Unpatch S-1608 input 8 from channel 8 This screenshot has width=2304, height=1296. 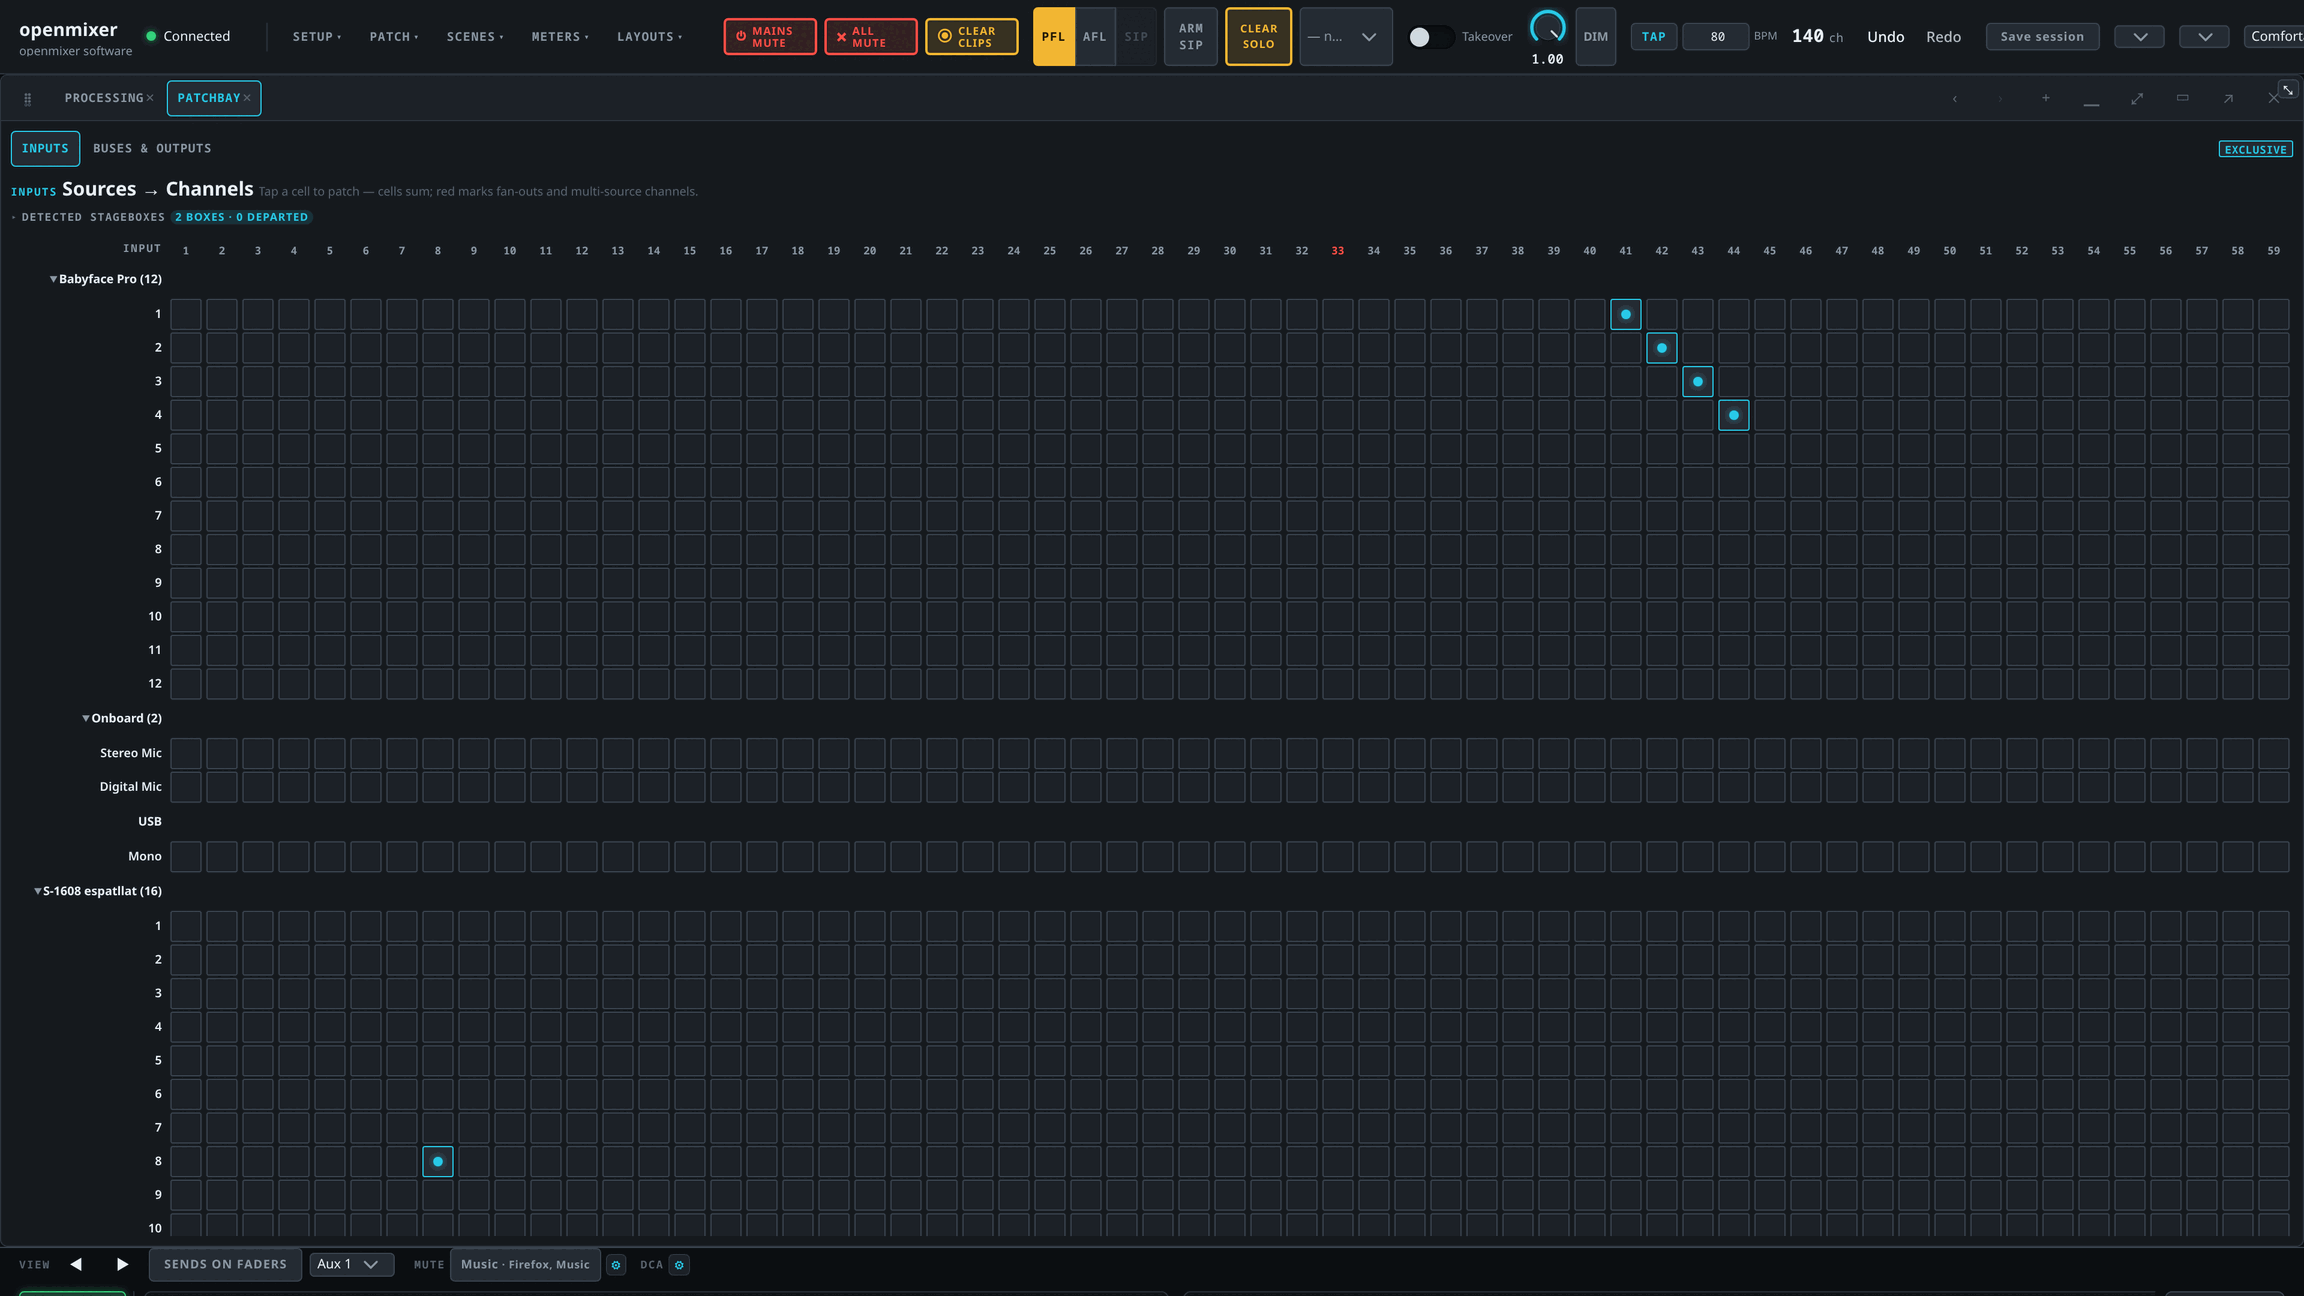(x=437, y=1162)
